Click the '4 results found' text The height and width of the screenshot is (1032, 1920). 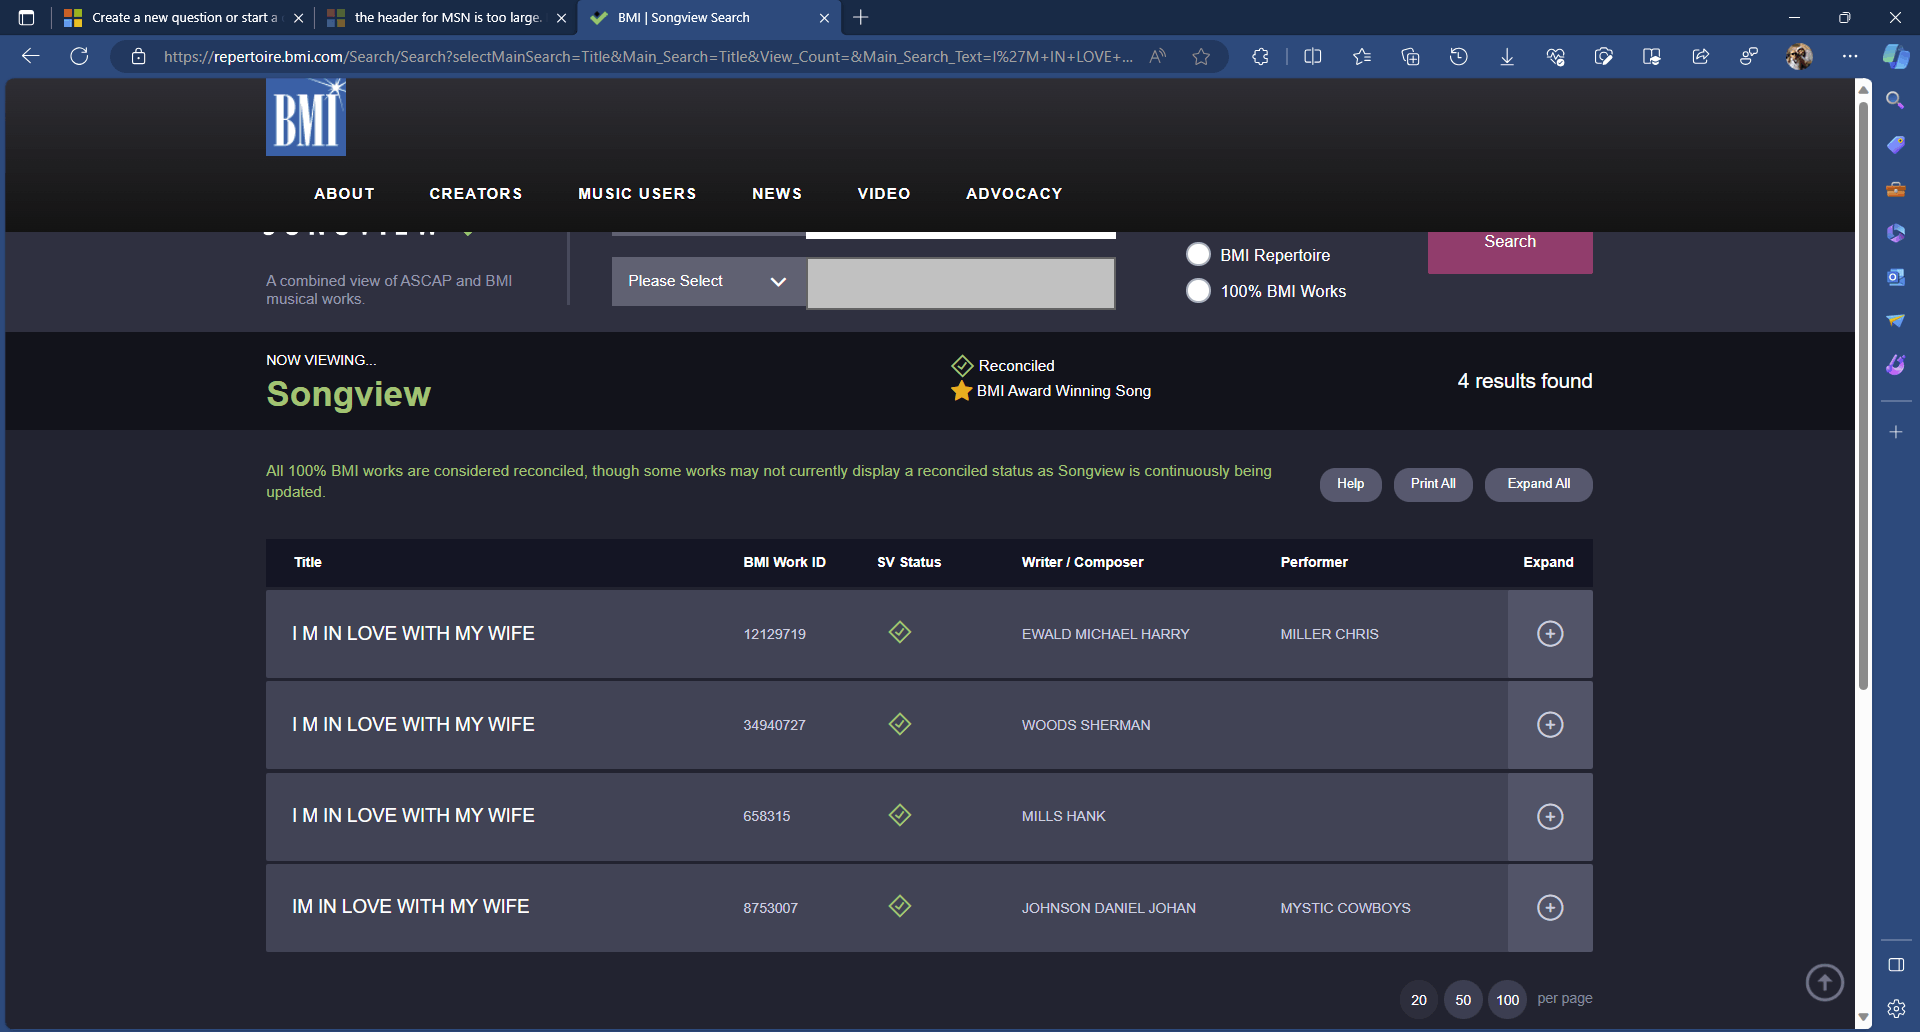(1525, 381)
